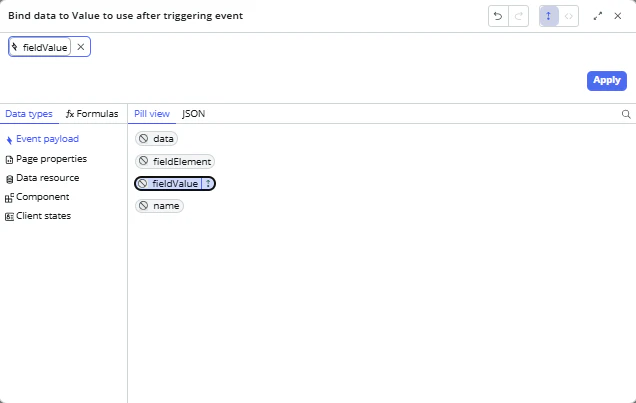
Task: Click the Page properties icon
Action: pyautogui.click(x=9, y=160)
